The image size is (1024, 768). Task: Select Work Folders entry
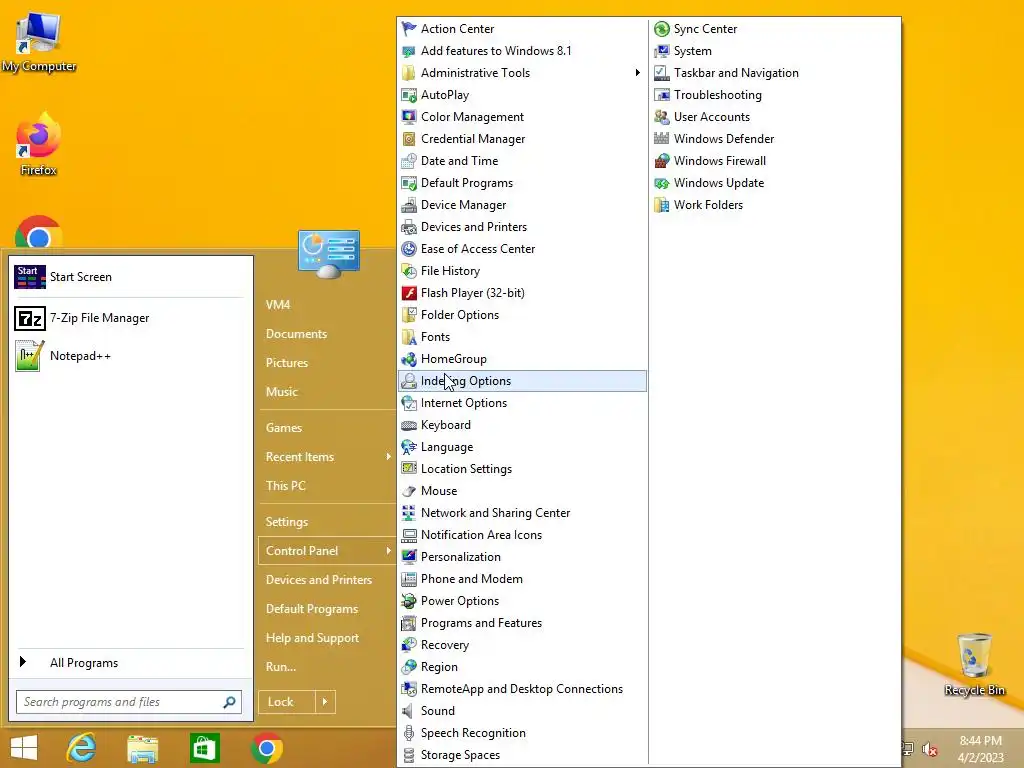point(775,205)
